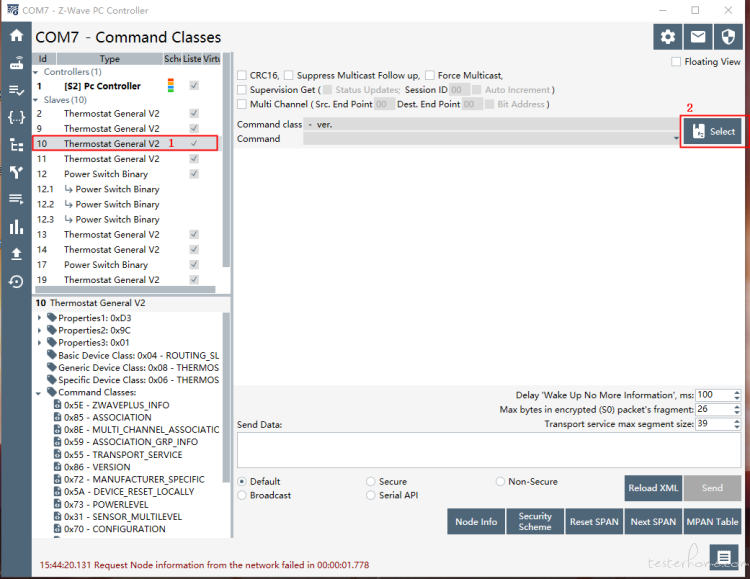
Task: Click the tag icon beside Properties1: 0xD3
Action: coord(52,318)
